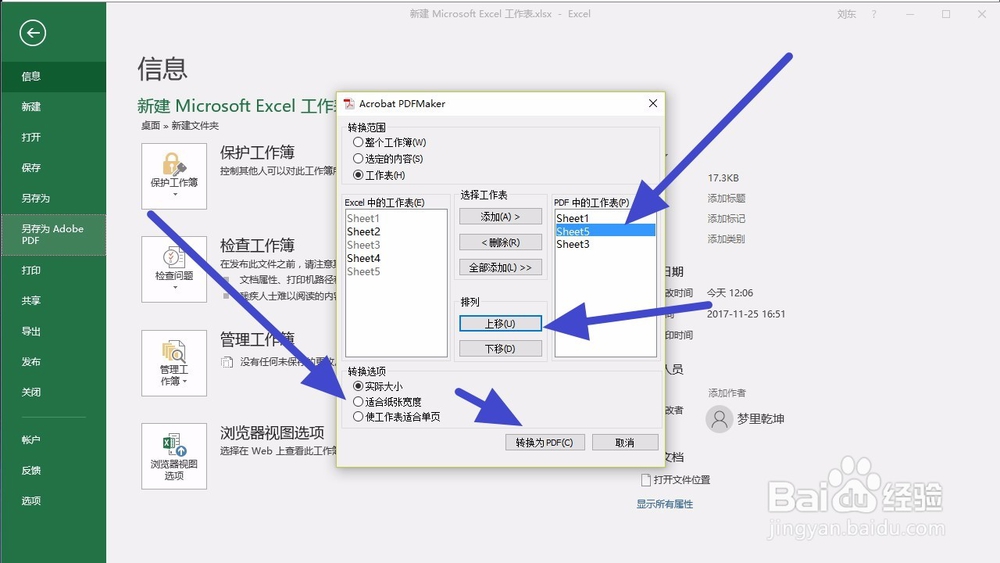The width and height of the screenshot is (1000, 563).
Task: Open the Manage Workbook dropdown
Action: click(174, 363)
